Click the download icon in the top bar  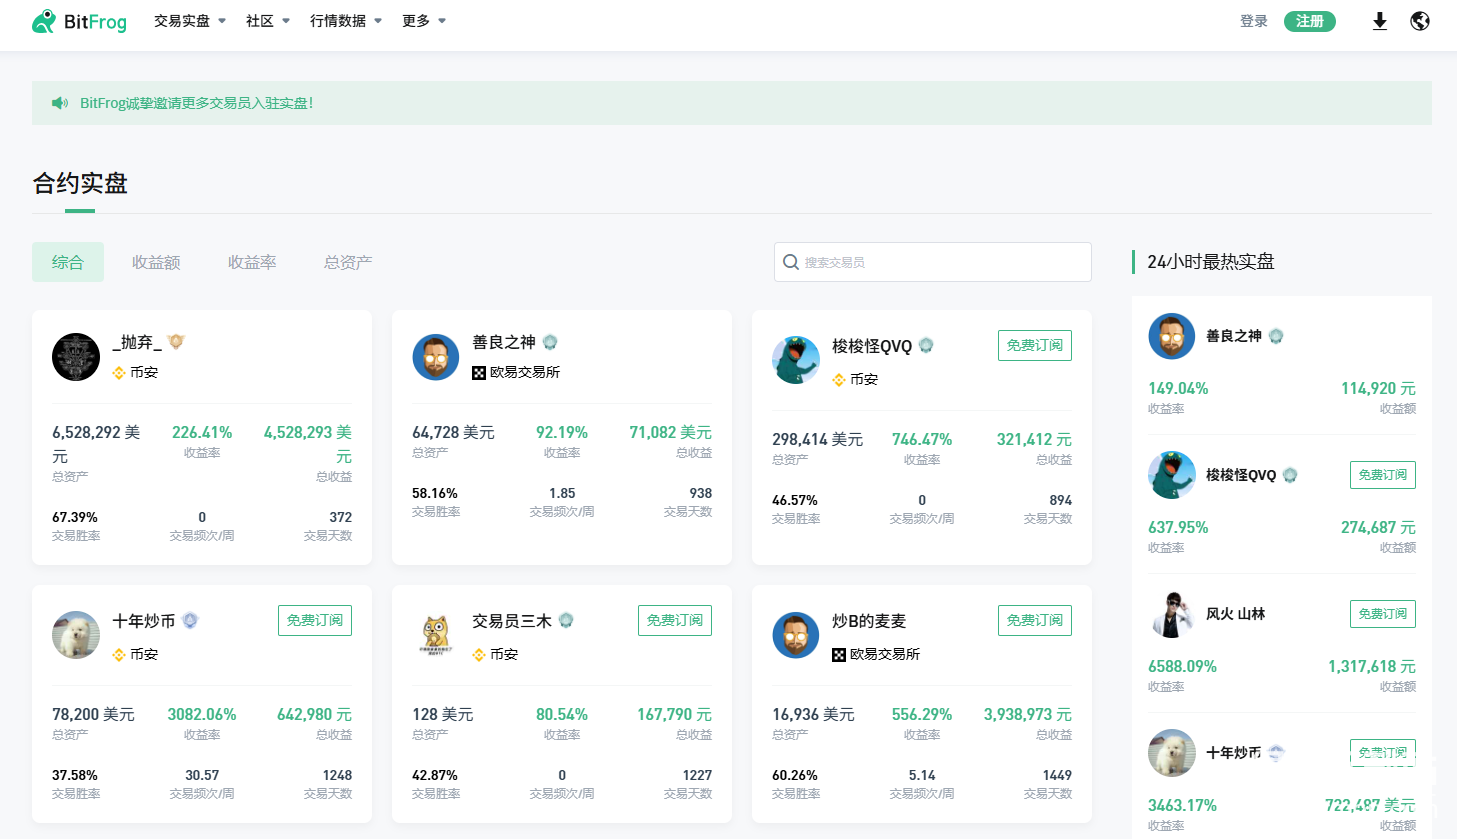click(x=1380, y=21)
